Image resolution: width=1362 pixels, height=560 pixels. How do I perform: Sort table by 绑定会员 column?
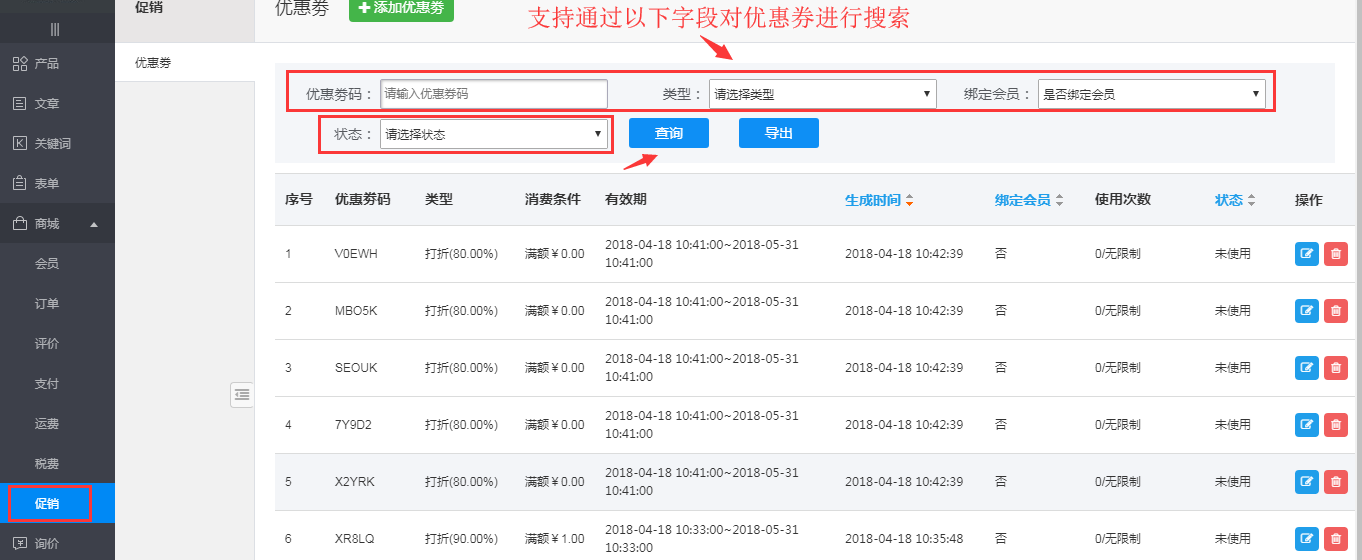1028,200
